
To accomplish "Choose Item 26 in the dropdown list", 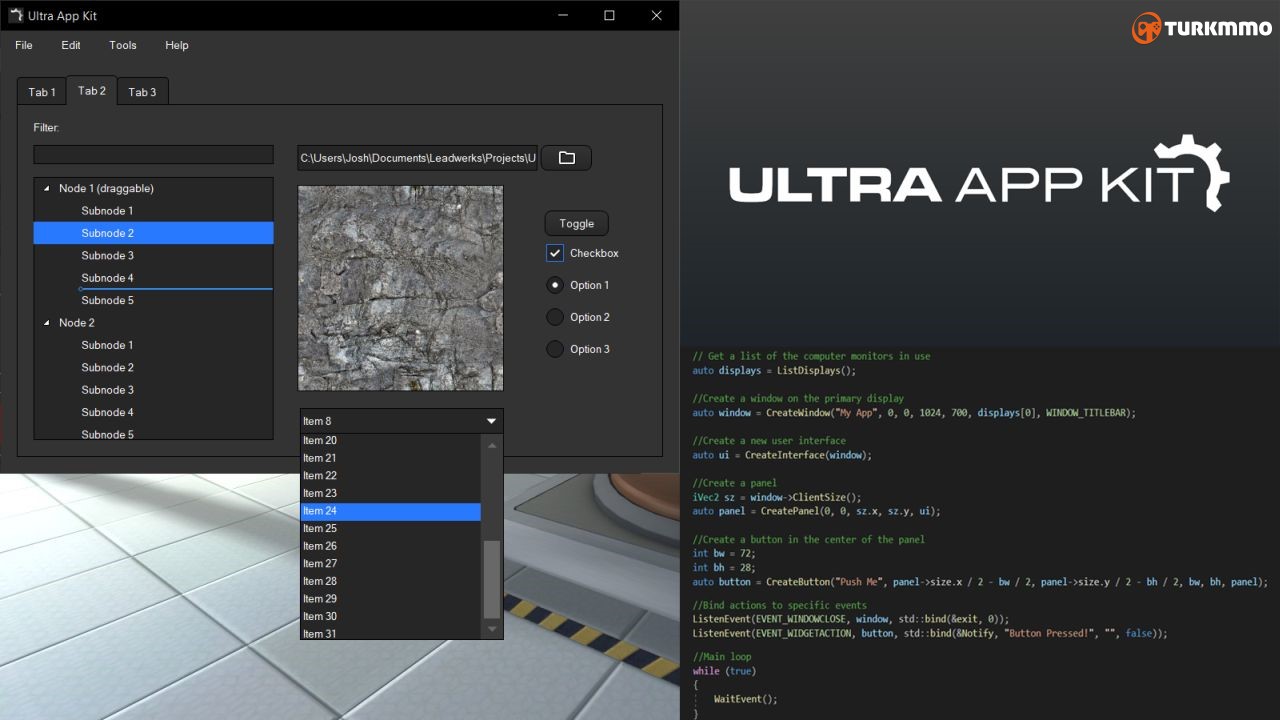I will click(x=391, y=546).
